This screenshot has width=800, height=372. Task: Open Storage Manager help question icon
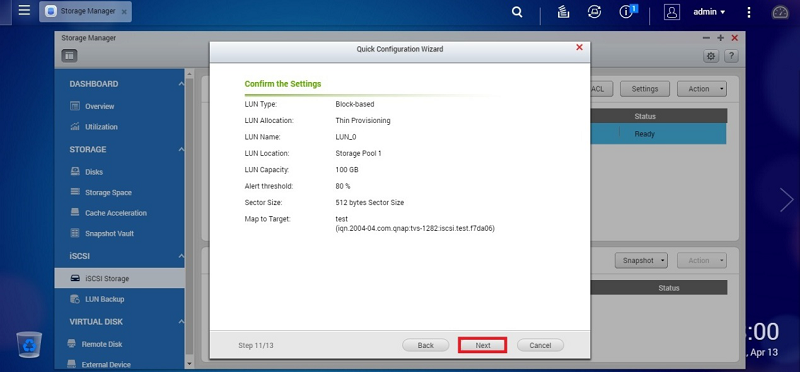731,56
